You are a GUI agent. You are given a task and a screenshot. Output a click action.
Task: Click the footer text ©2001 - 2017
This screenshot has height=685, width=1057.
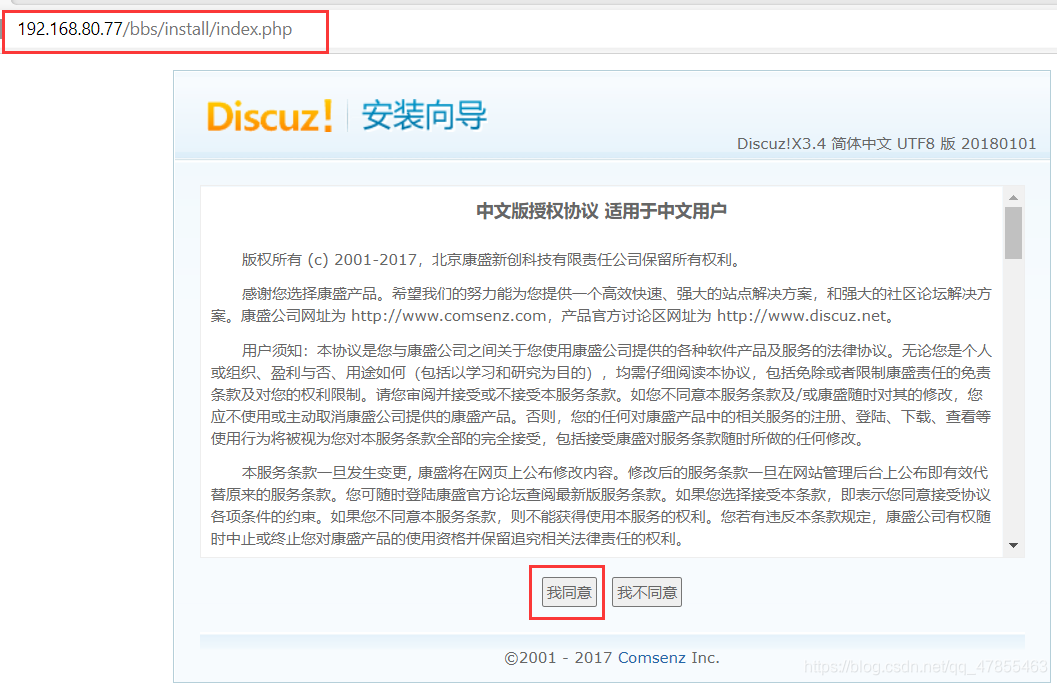coord(558,657)
